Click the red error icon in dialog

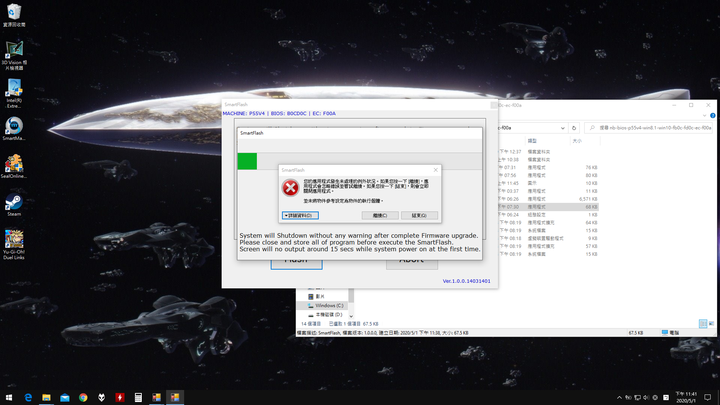tap(290, 188)
